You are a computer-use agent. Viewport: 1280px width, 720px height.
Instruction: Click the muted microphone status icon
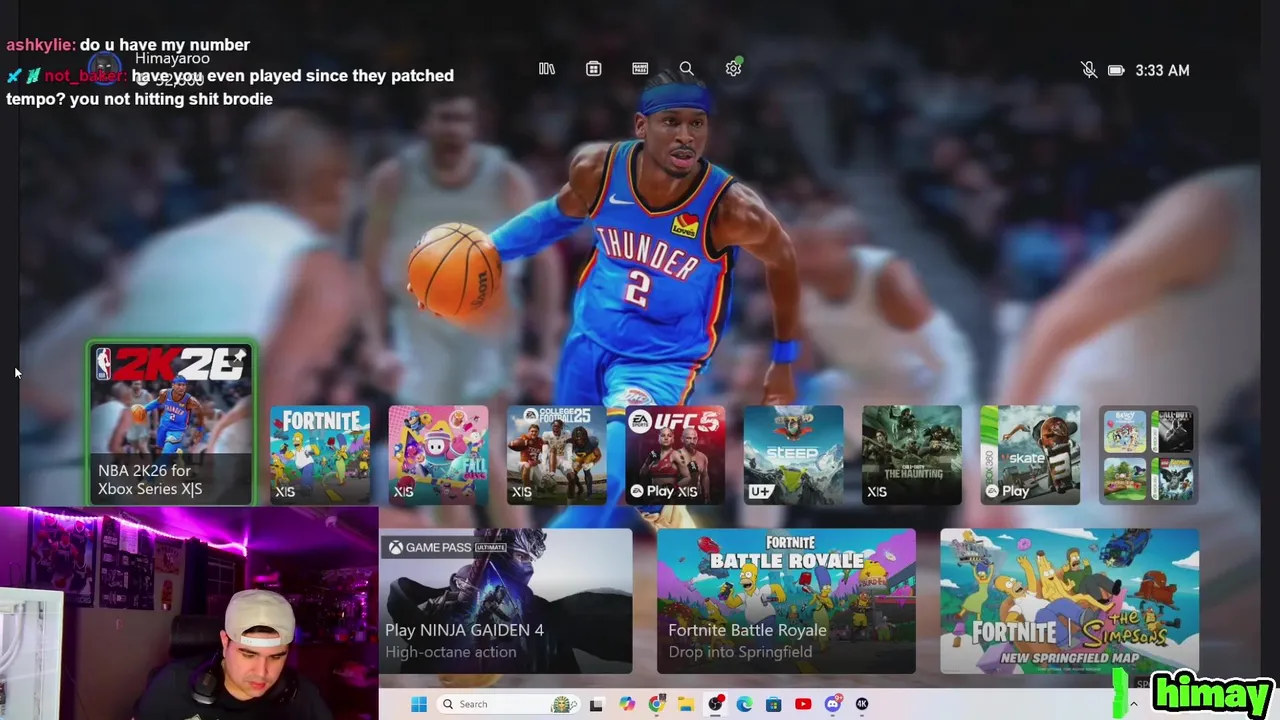coord(1089,70)
